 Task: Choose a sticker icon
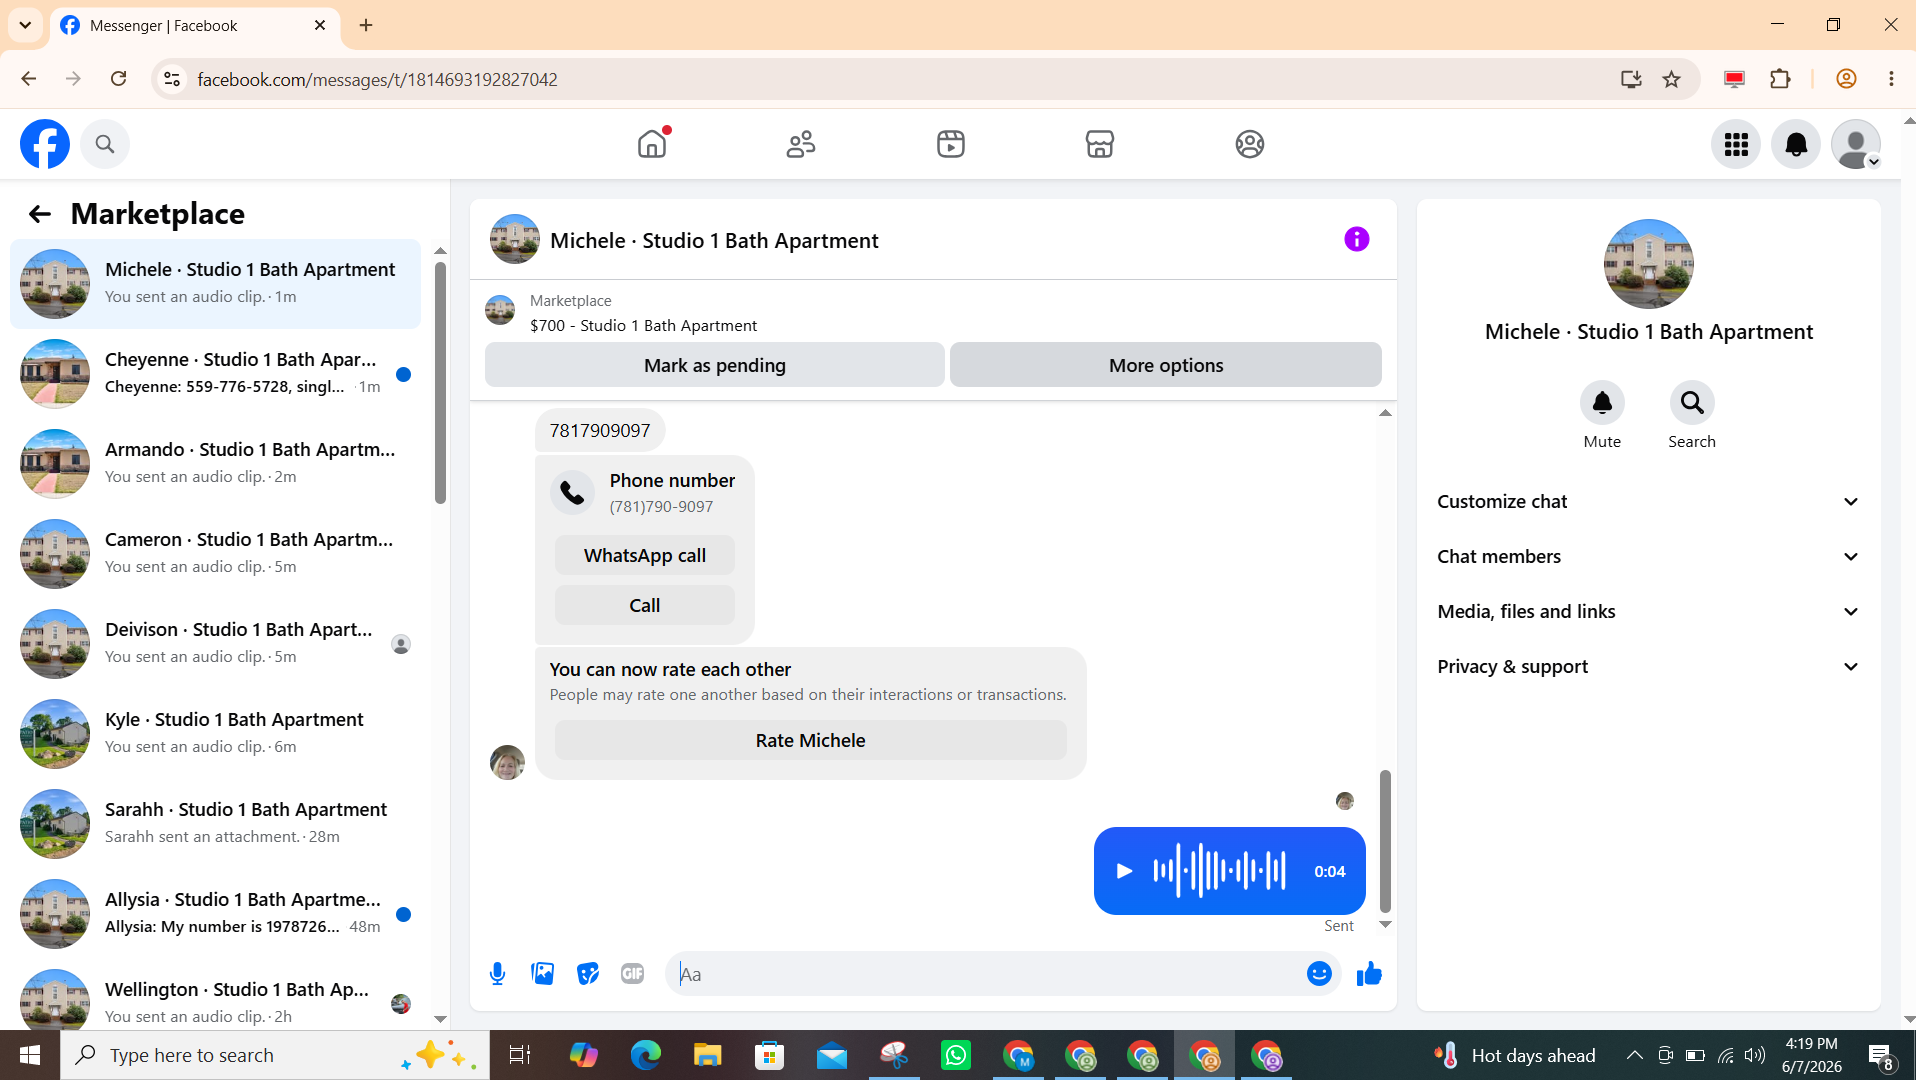(587, 974)
